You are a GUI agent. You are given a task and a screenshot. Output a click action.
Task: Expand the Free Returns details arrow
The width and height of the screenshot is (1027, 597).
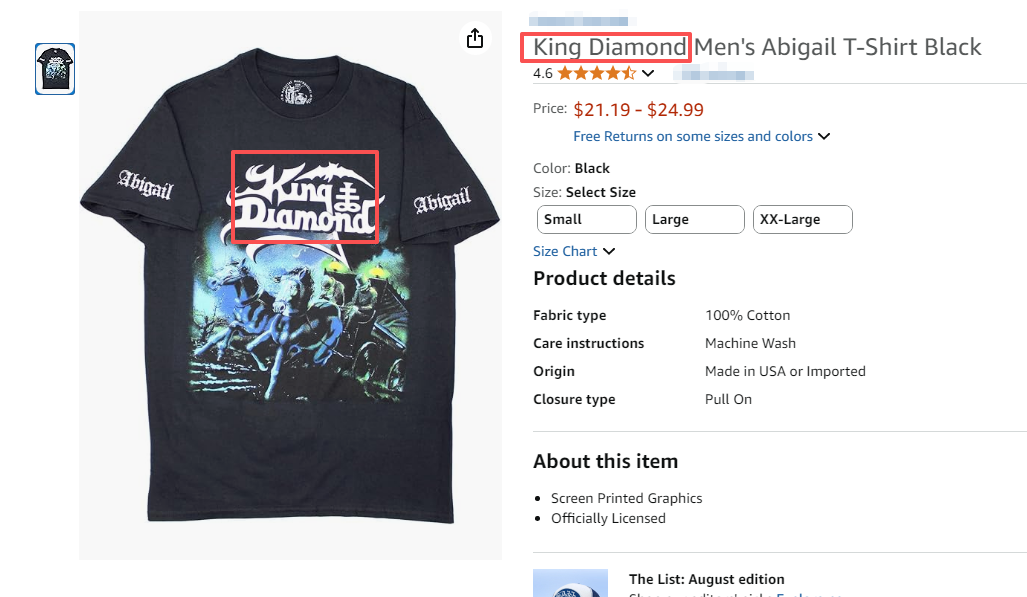[825, 137]
